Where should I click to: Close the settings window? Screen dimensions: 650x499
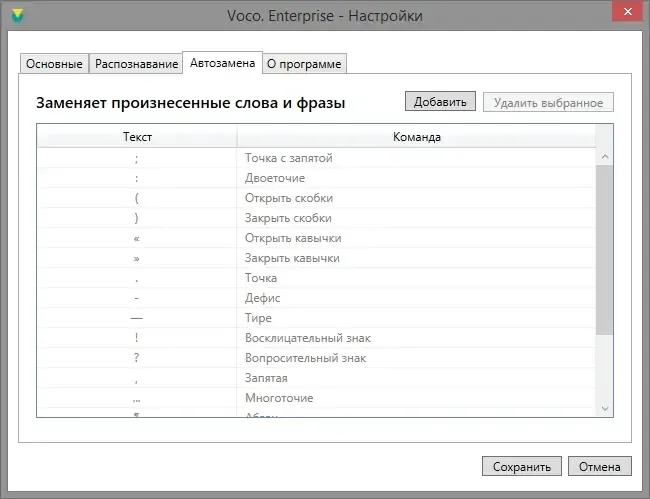point(626,15)
